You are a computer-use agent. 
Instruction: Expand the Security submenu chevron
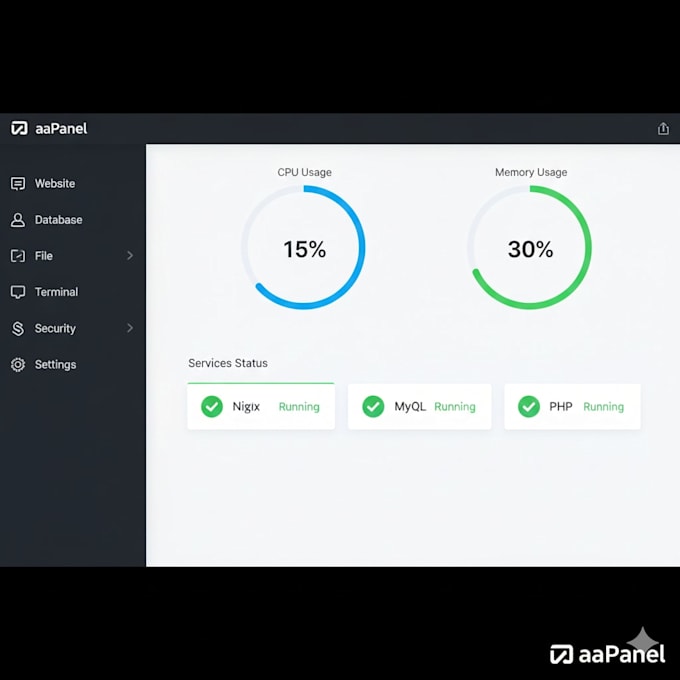[x=130, y=328]
